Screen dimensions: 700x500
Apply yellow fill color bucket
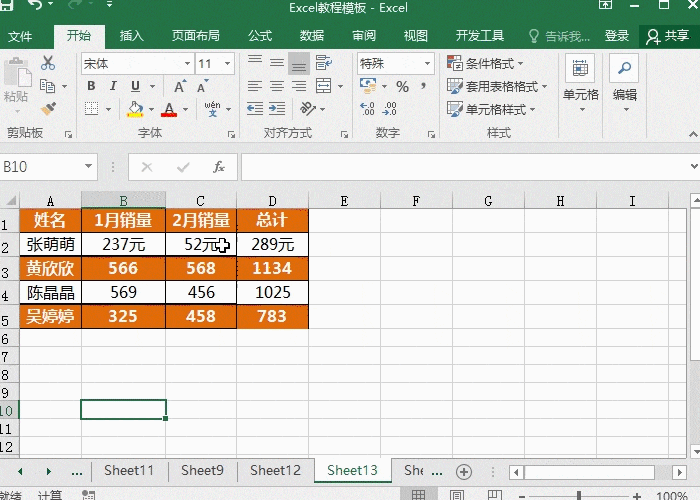(x=135, y=109)
